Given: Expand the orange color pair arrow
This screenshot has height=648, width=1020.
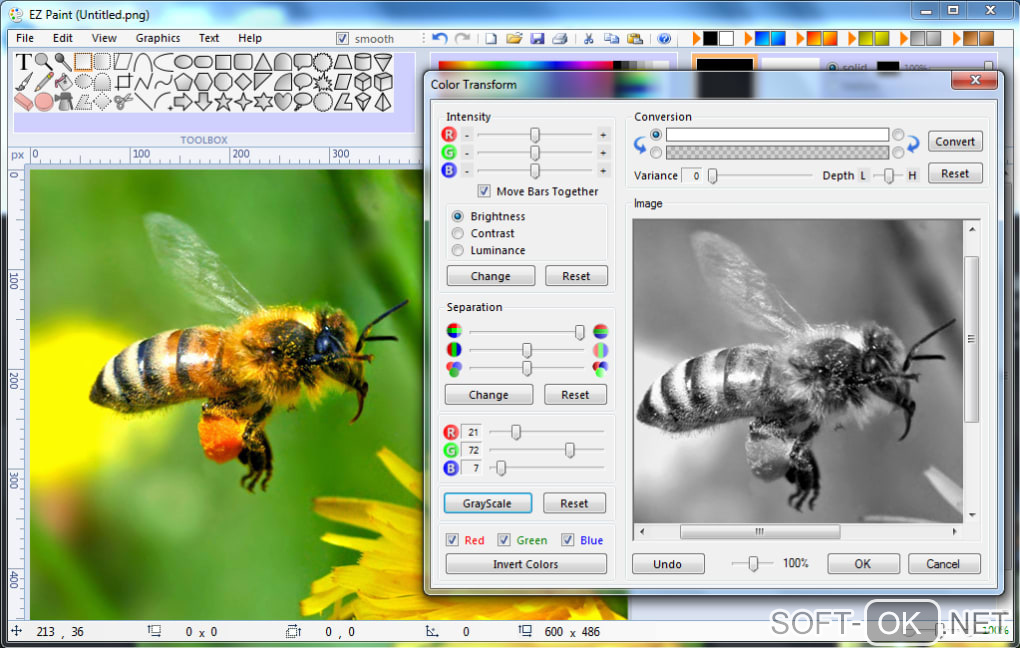Looking at the screenshot, I should (801, 38).
